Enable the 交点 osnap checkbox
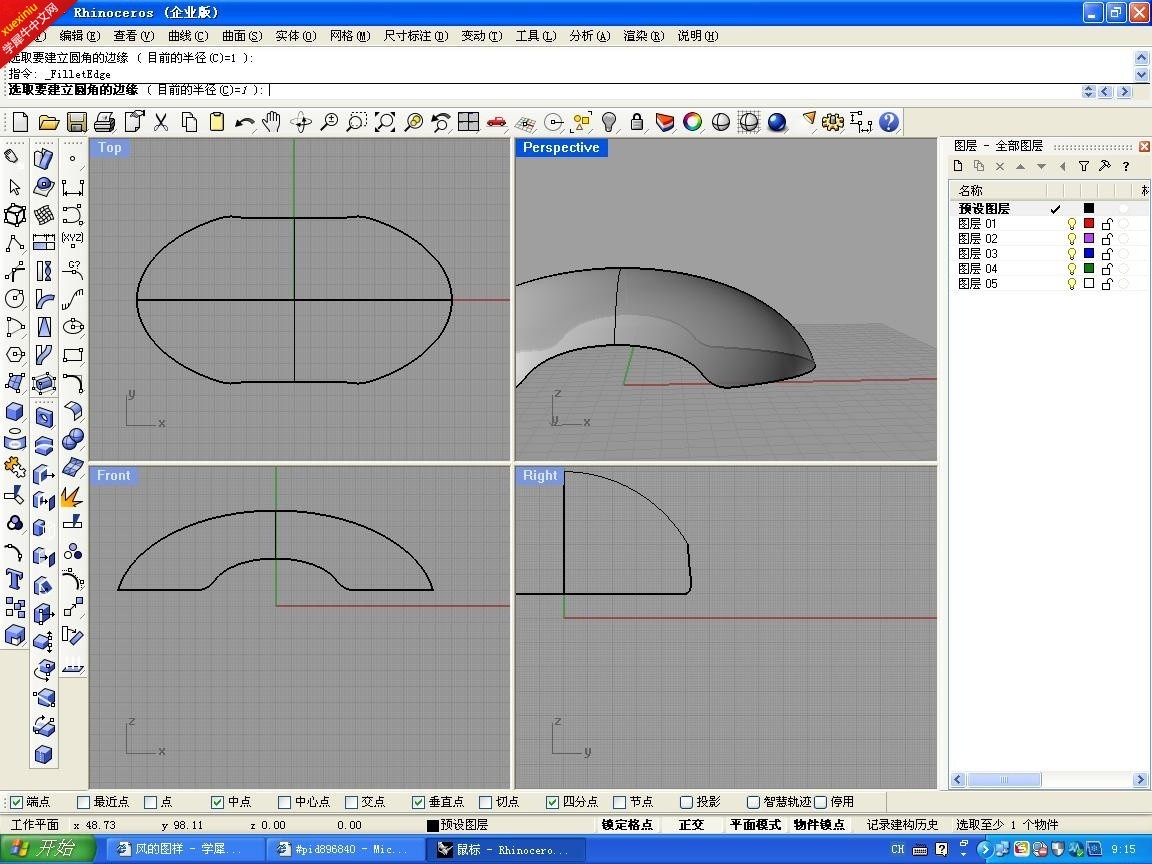 (x=351, y=802)
